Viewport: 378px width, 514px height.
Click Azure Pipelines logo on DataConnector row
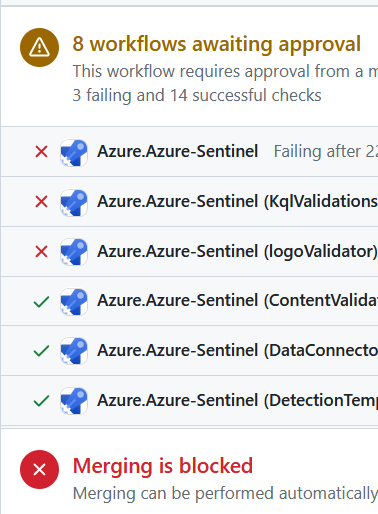click(x=74, y=351)
